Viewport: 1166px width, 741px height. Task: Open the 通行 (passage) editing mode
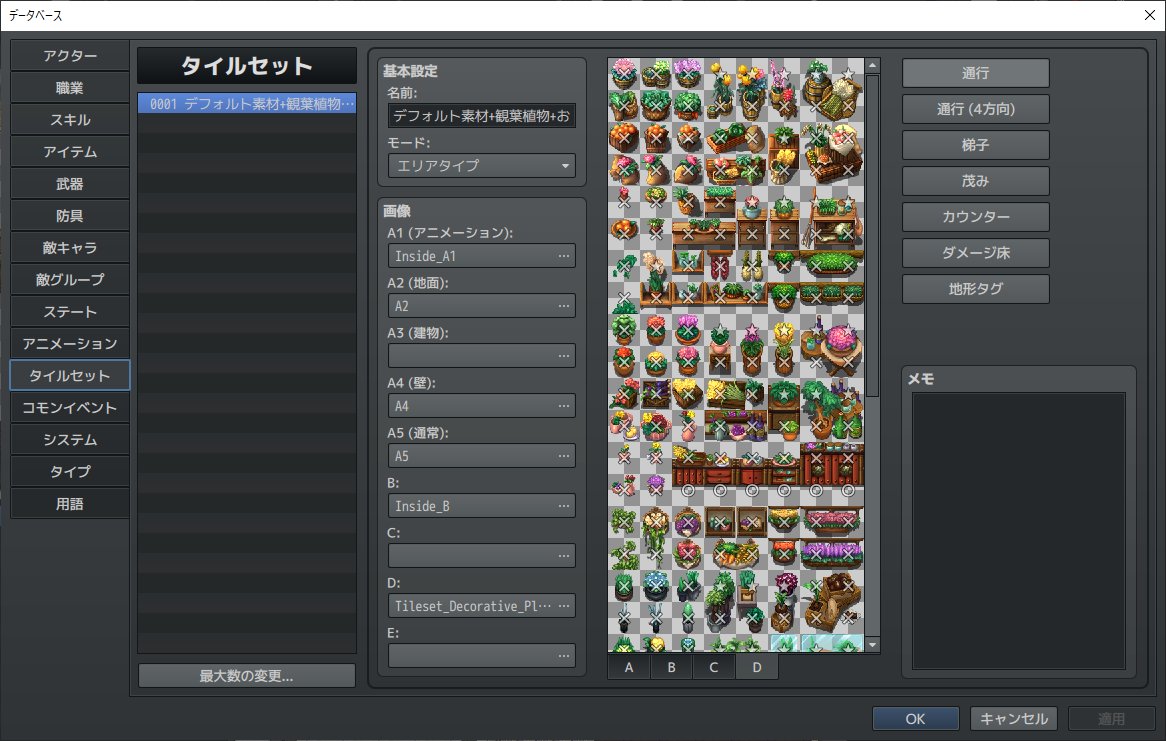pyautogui.click(x=975, y=72)
